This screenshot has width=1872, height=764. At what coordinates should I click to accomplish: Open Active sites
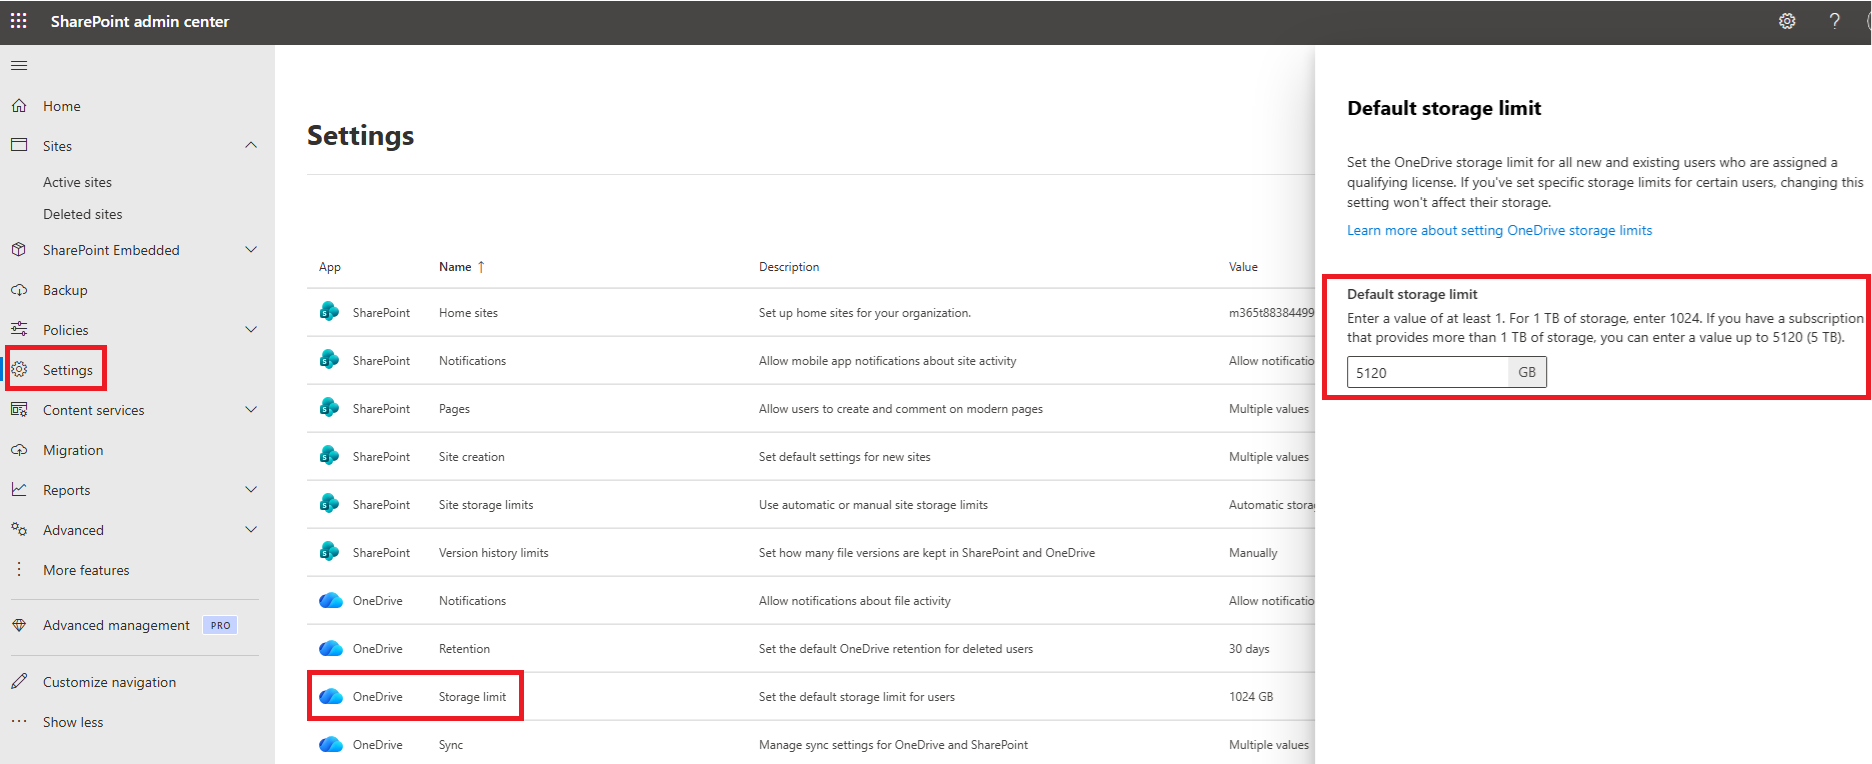point(77,182)
